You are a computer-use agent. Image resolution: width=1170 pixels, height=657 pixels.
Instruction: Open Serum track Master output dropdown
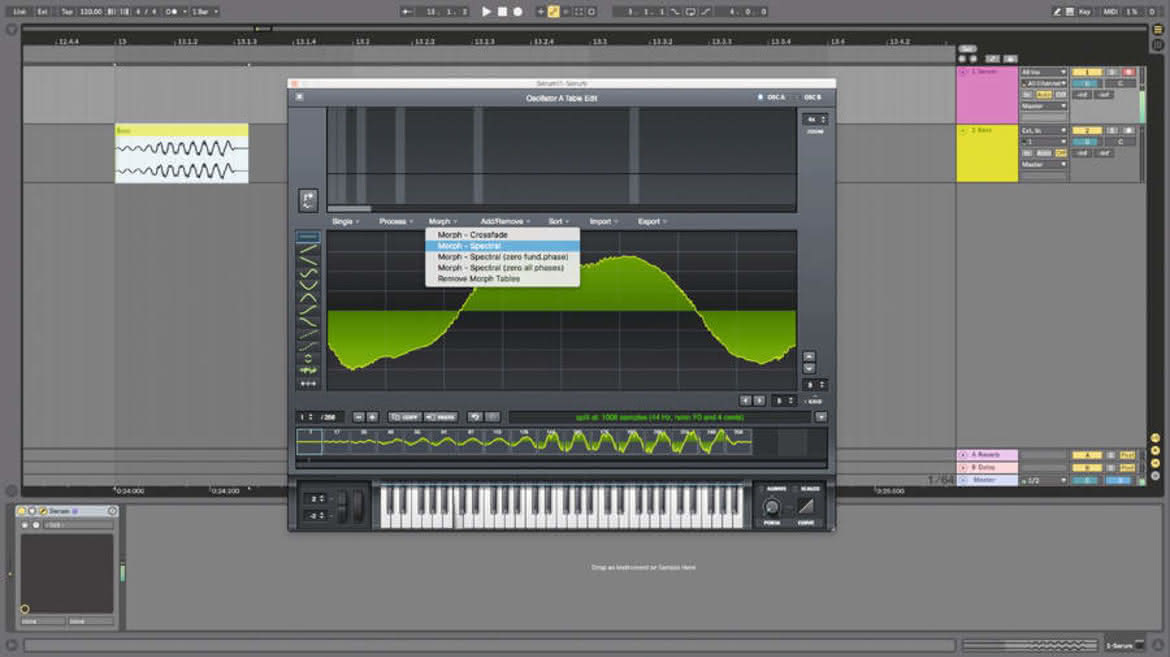[x=1044, y=106]
